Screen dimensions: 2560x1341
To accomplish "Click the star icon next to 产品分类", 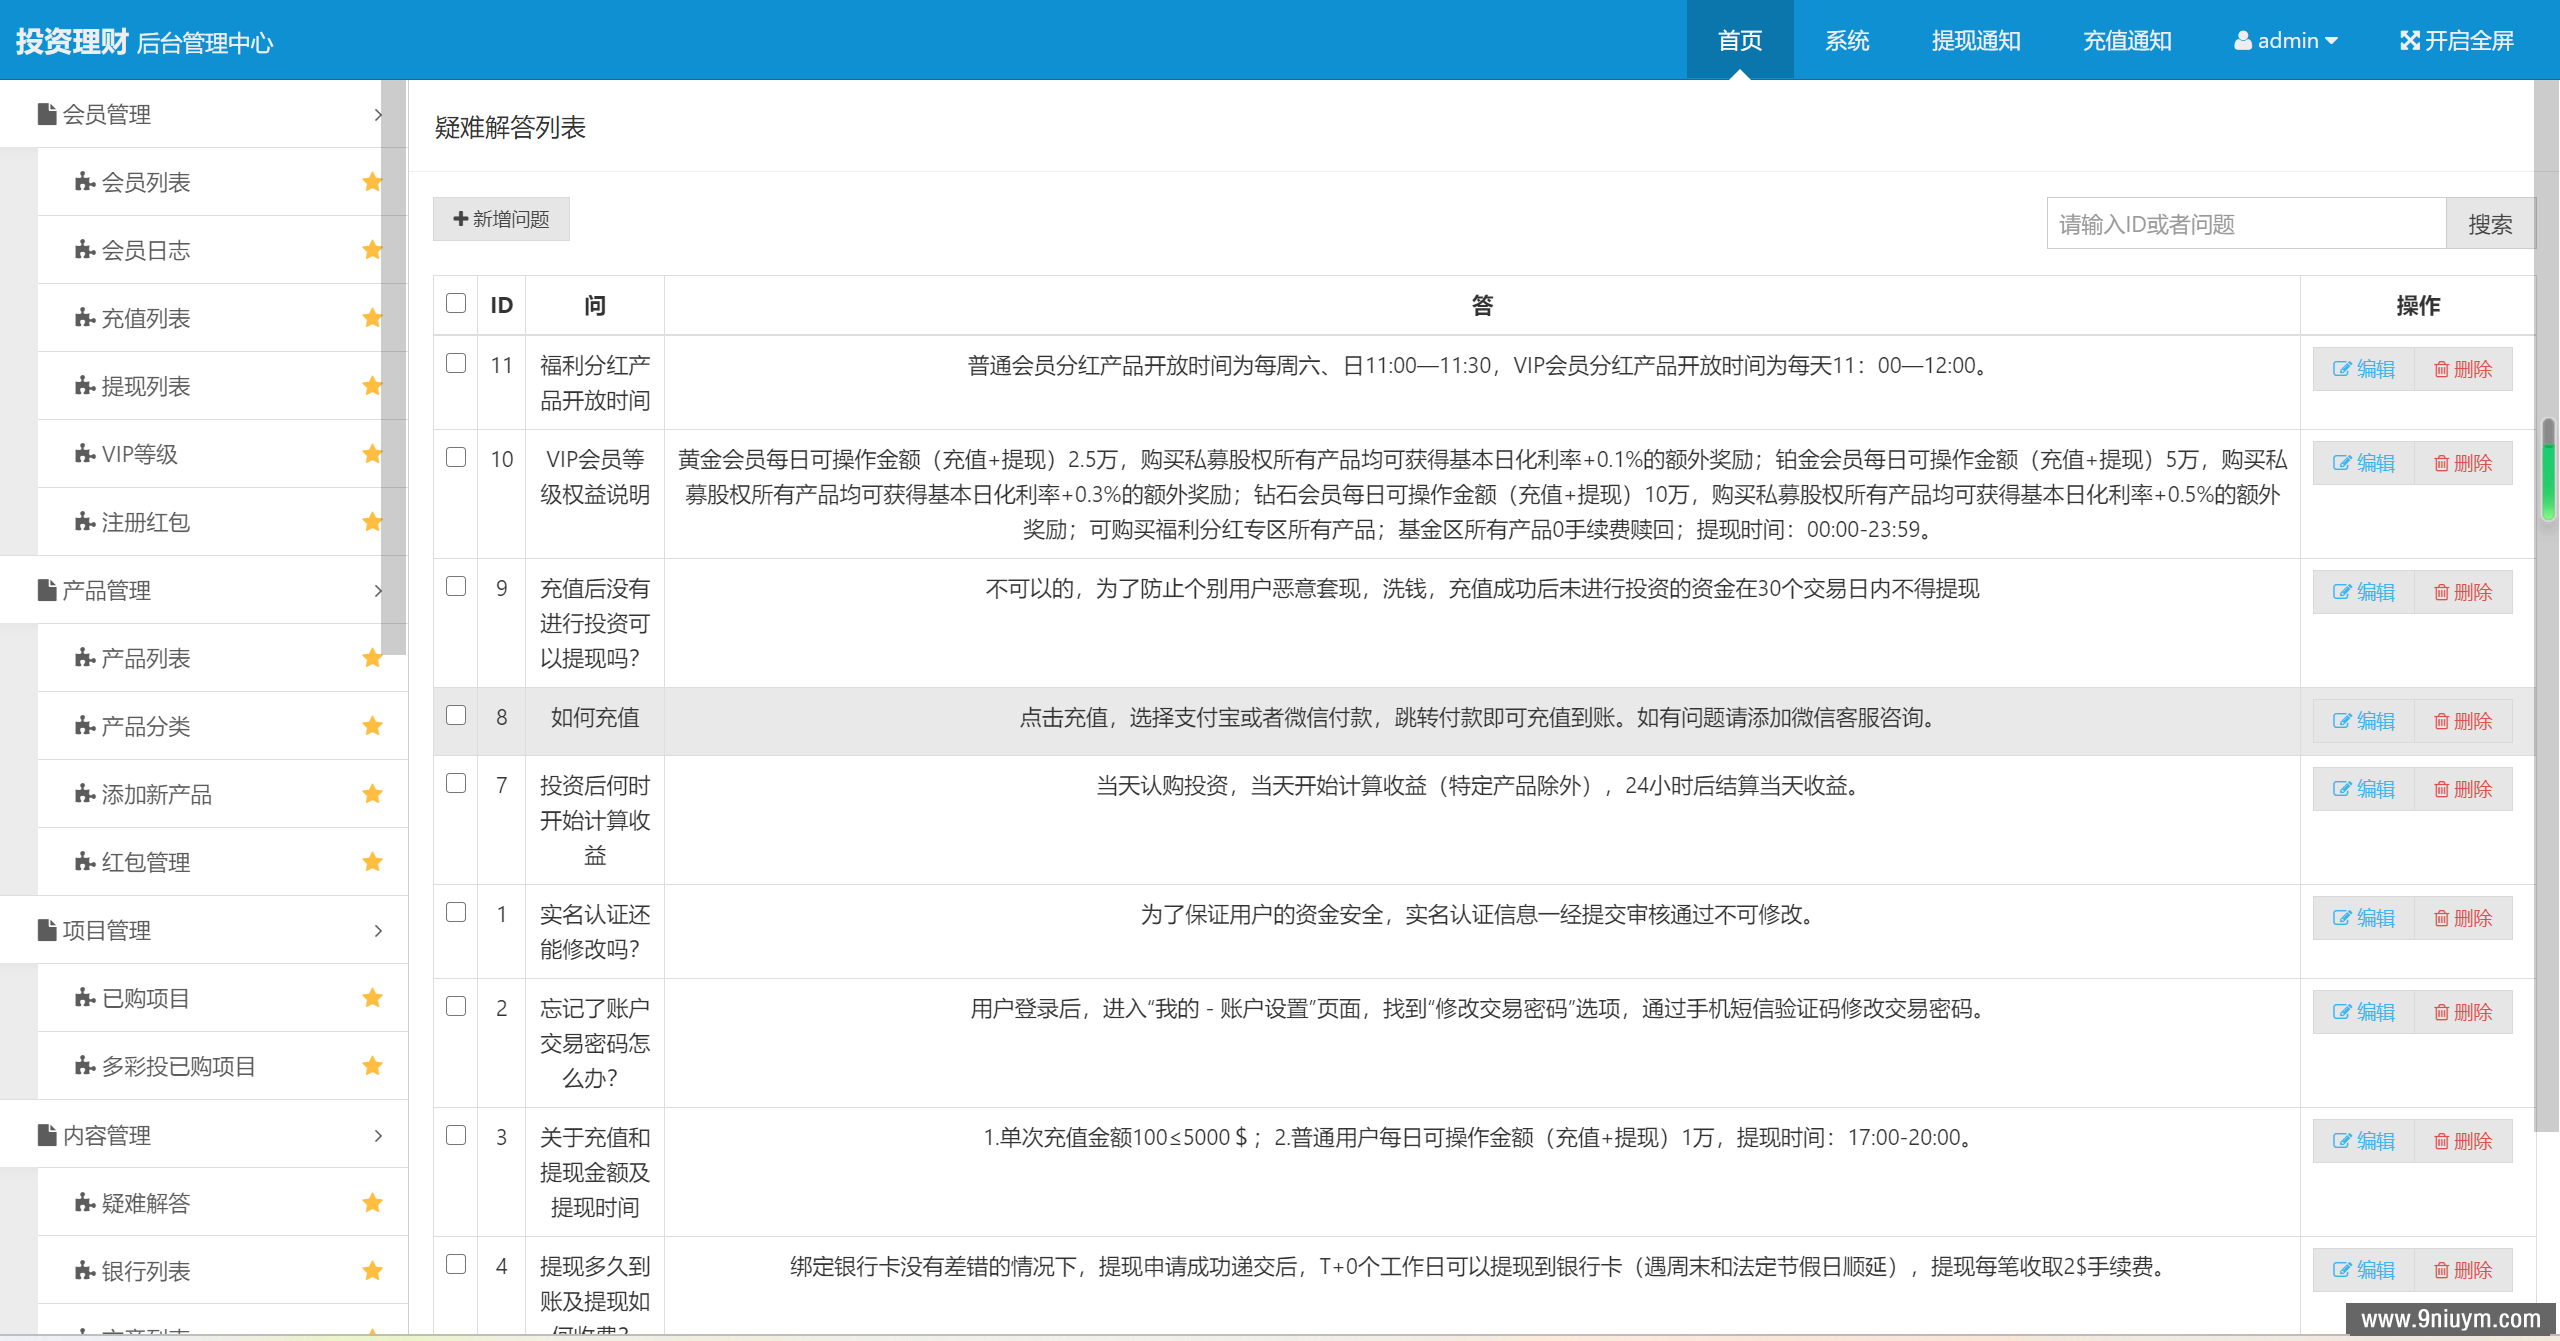I will pos(372,726).
